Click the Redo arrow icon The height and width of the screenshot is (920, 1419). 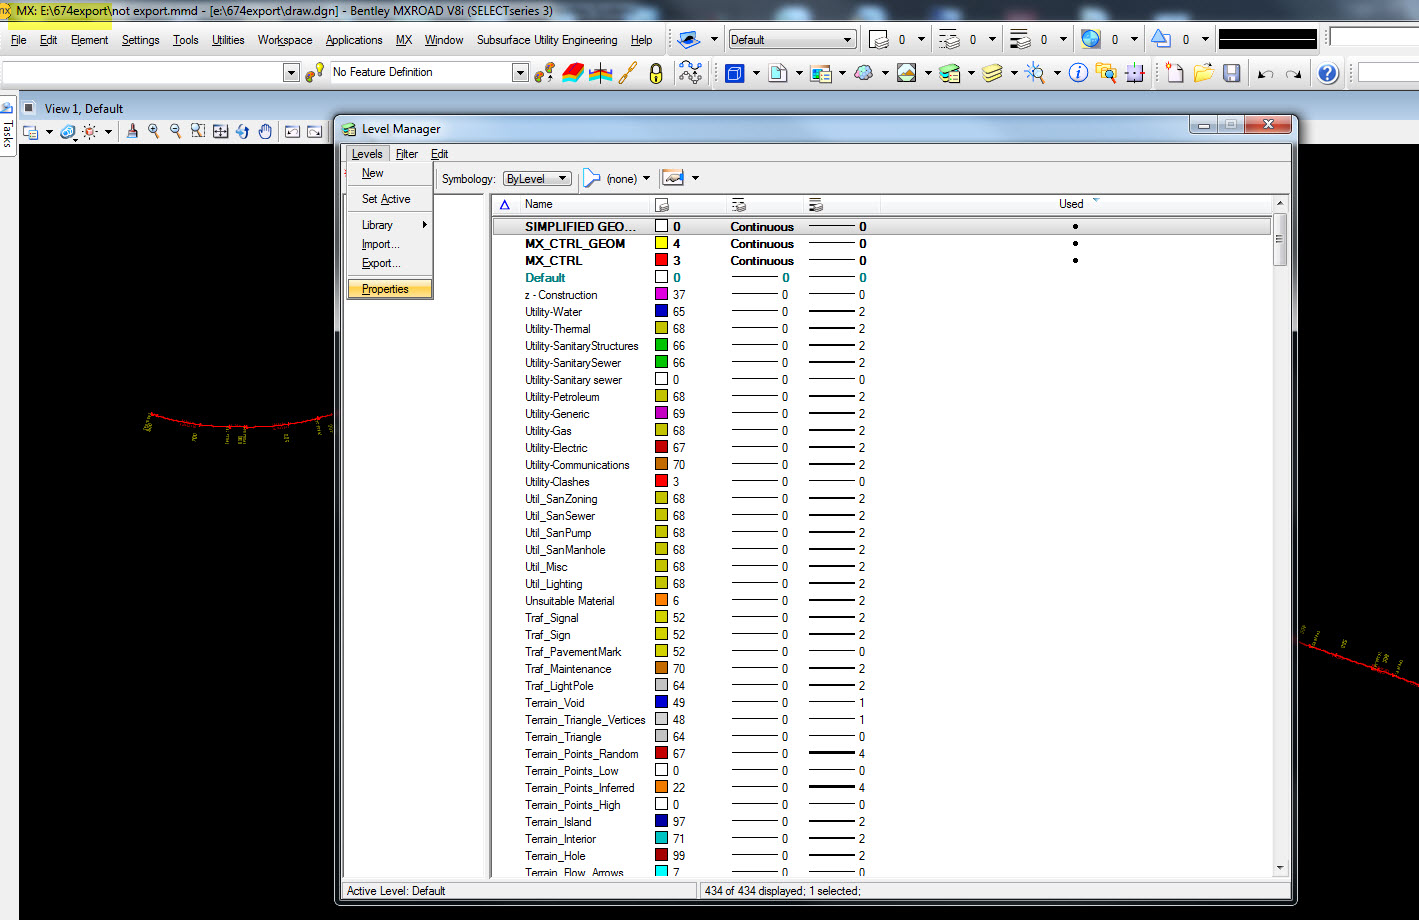point(1293,74)
